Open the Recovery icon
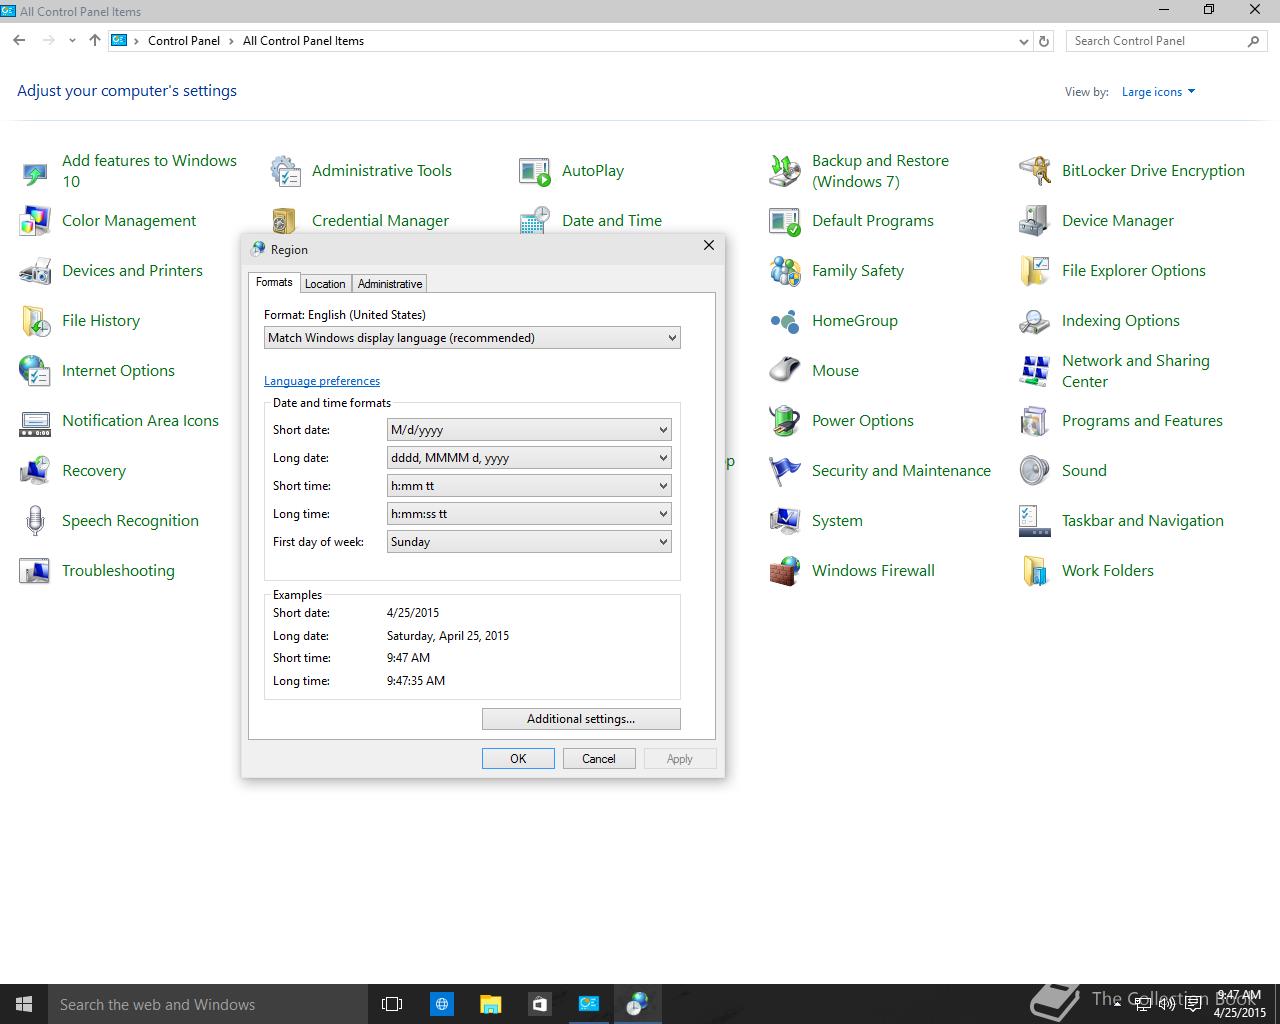 point(35,471)
